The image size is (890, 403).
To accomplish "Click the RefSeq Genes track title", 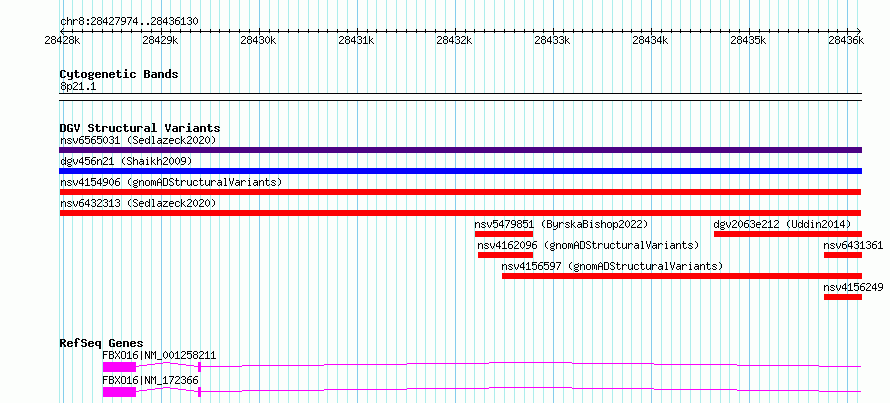I will [102, 343].
